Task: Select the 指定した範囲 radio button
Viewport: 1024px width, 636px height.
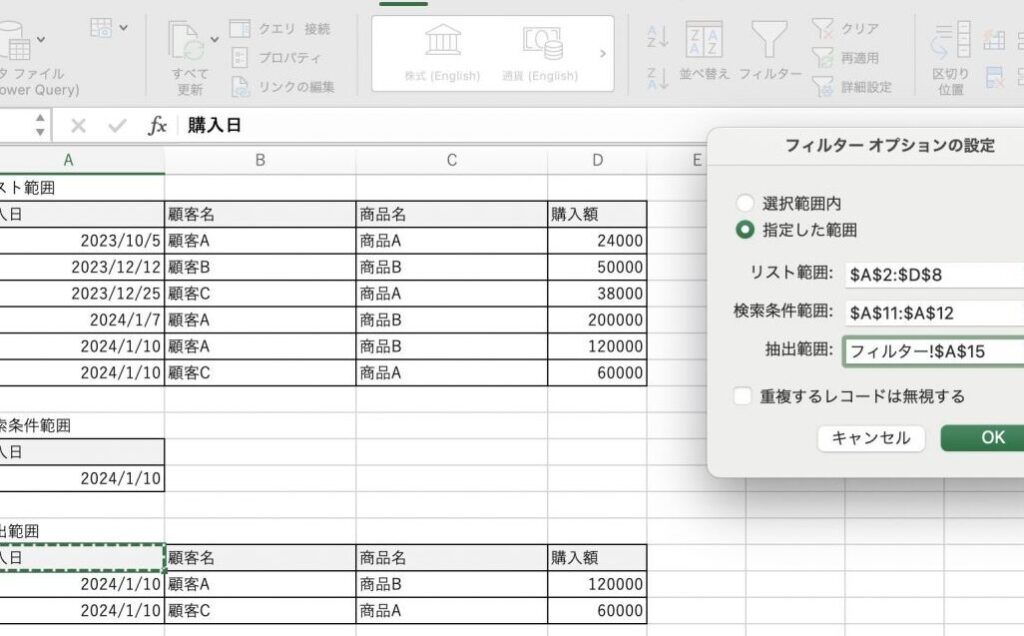Action: click(x=744, y=230)
